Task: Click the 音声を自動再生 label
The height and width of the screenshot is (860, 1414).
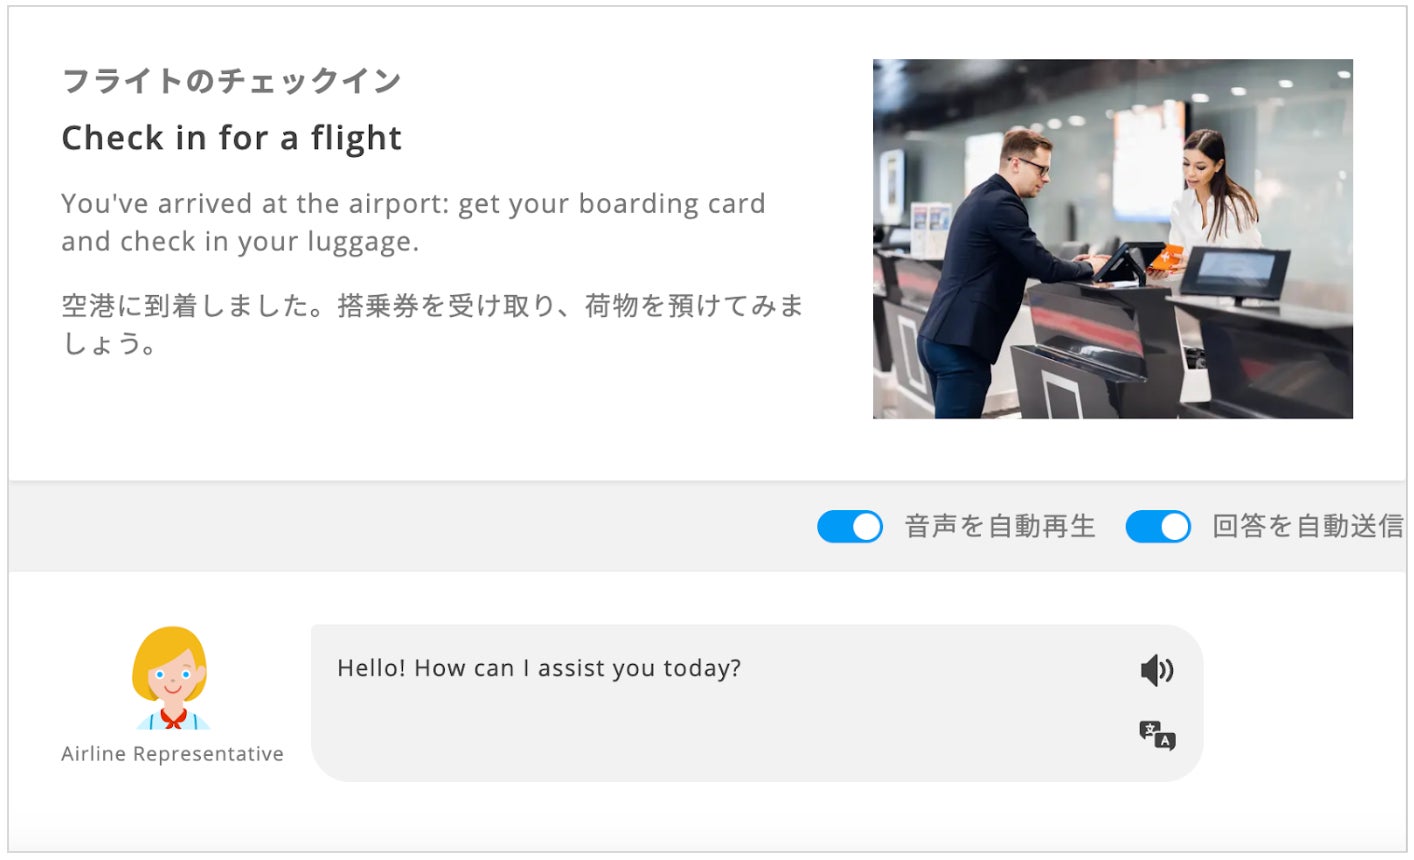Action: coord(999,527)
